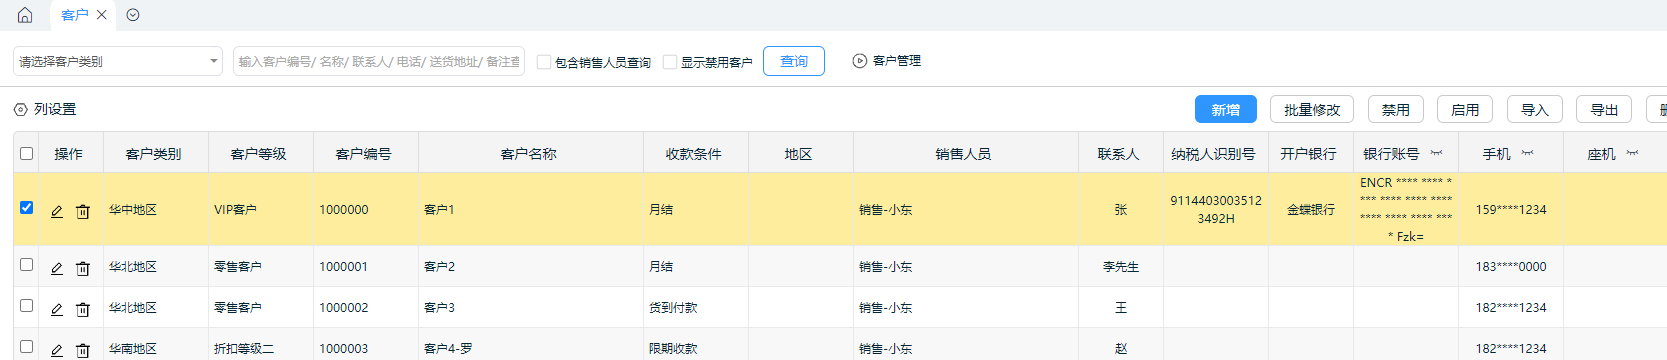The height and width of the screenshot is (360, 1667).
Task: Check the 客户2 row checkbox
Action: tap(27, 265)
